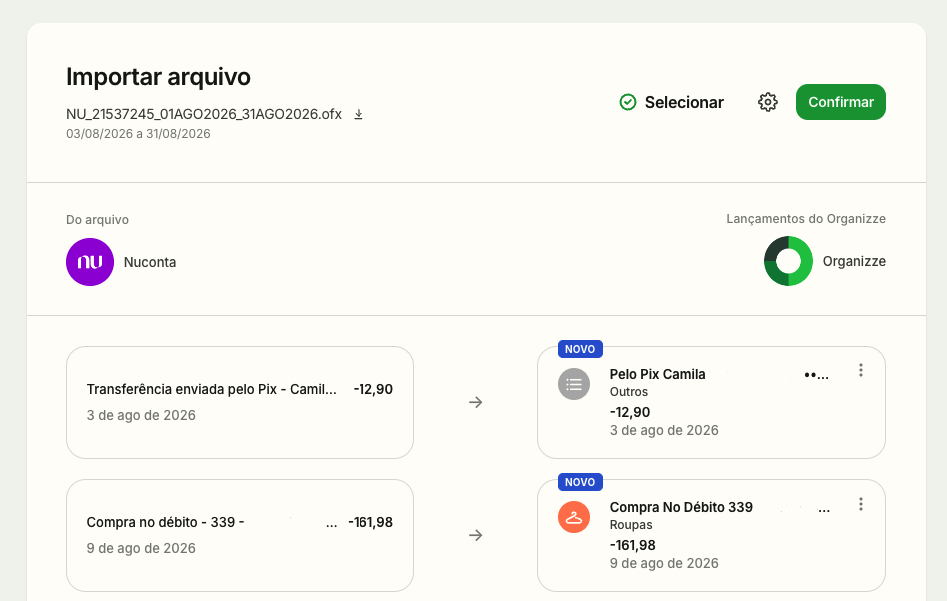
Task: Click the Outros category label
Action: click(629, 391)
